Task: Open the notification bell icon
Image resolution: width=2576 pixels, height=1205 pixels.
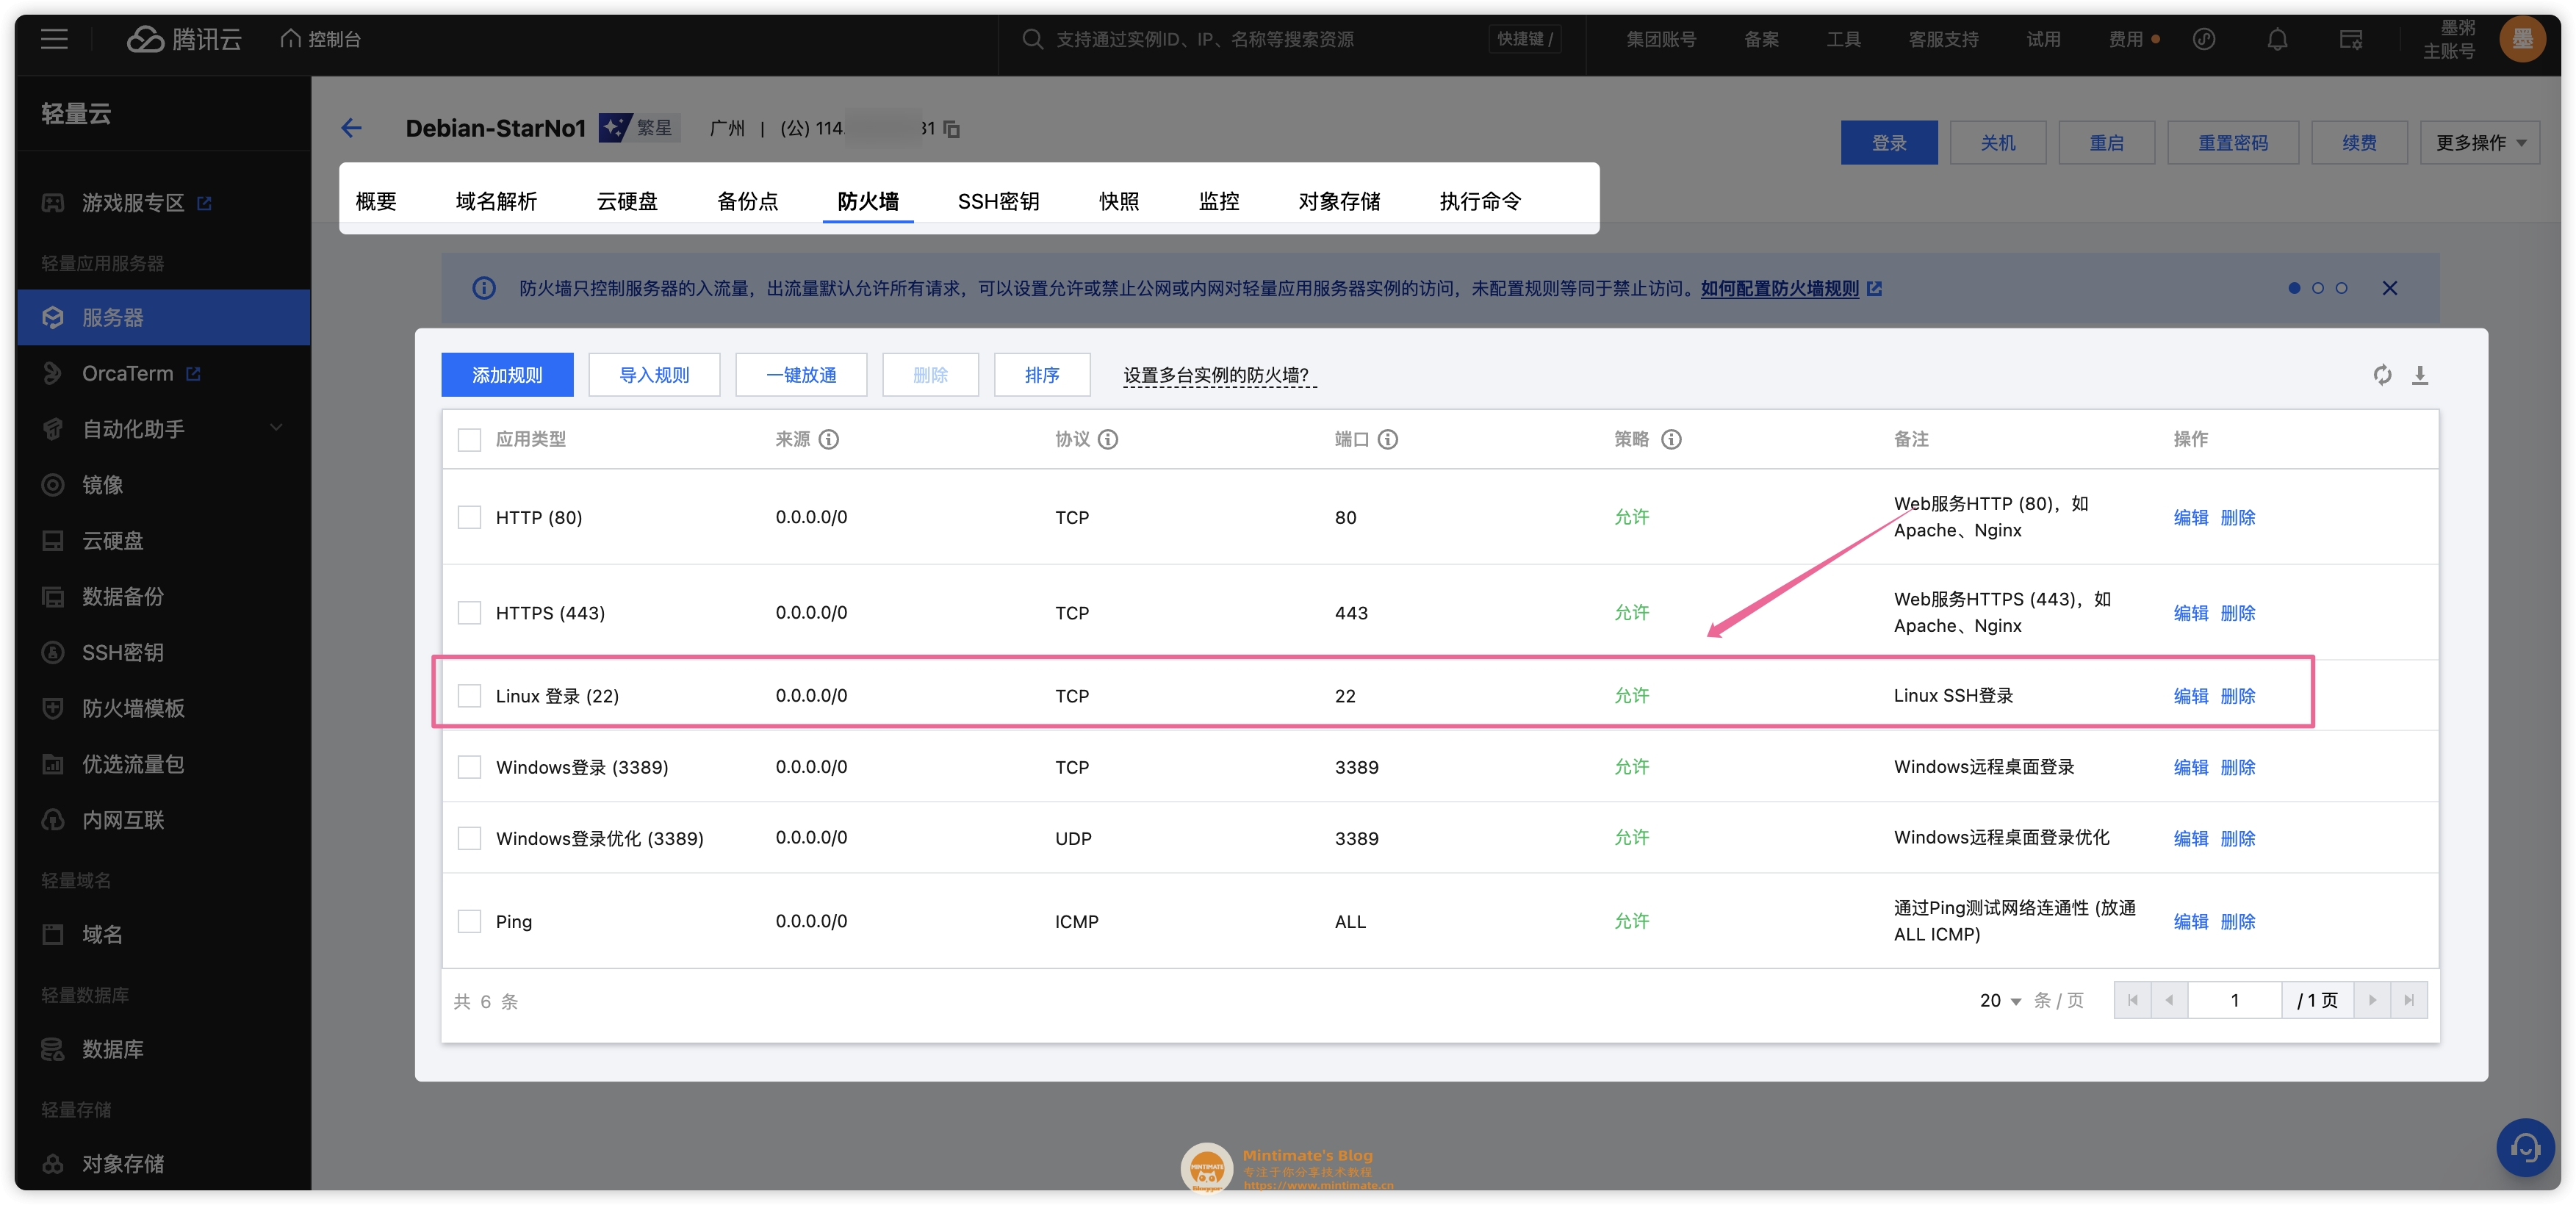Action: 2277,39
